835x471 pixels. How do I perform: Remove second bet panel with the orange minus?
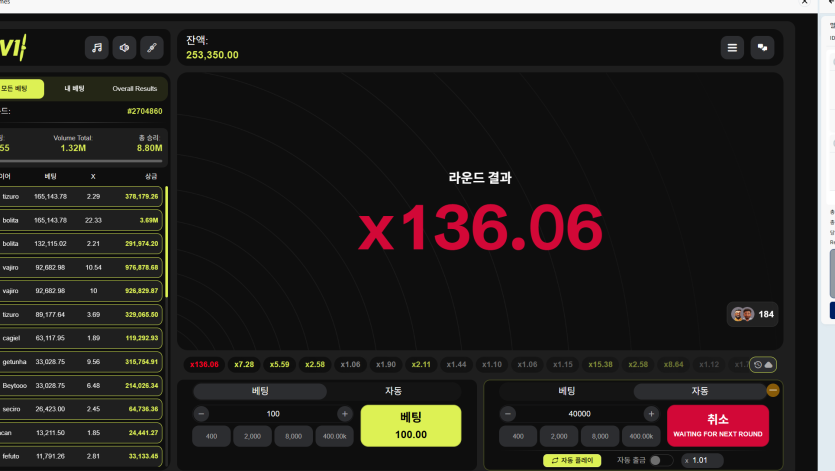coord(773,391)
